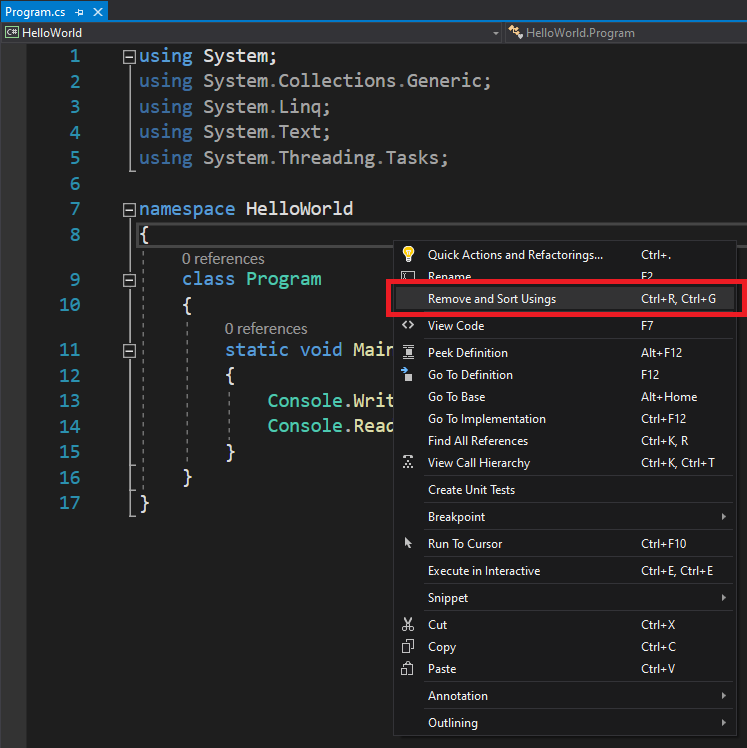Viewport: 747px width, 748px height.
Task: Collapse the Program class outline
Action: click(128, 280)
